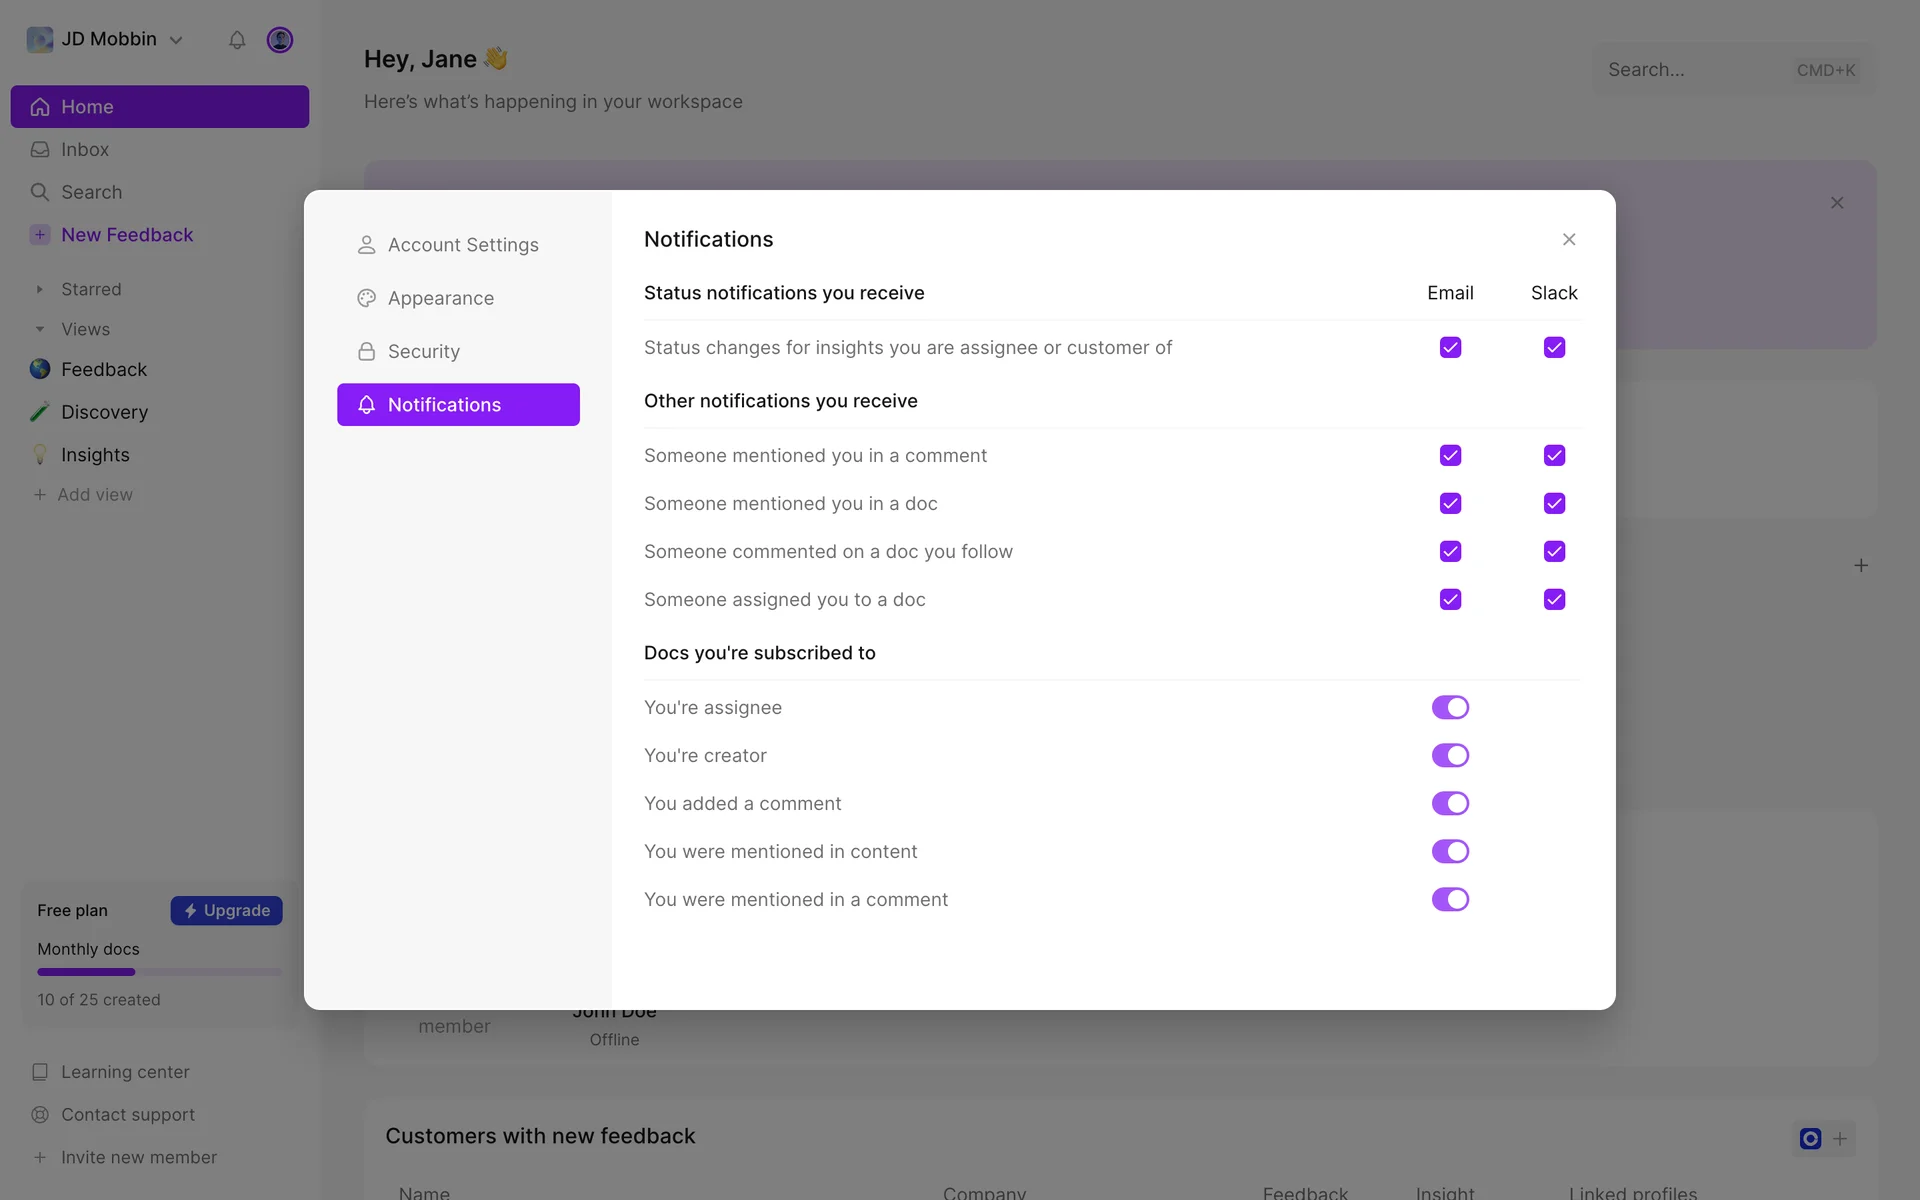Switch to the Appearance settings tab
The image size is (1920, 1200).
pos(440,298)
